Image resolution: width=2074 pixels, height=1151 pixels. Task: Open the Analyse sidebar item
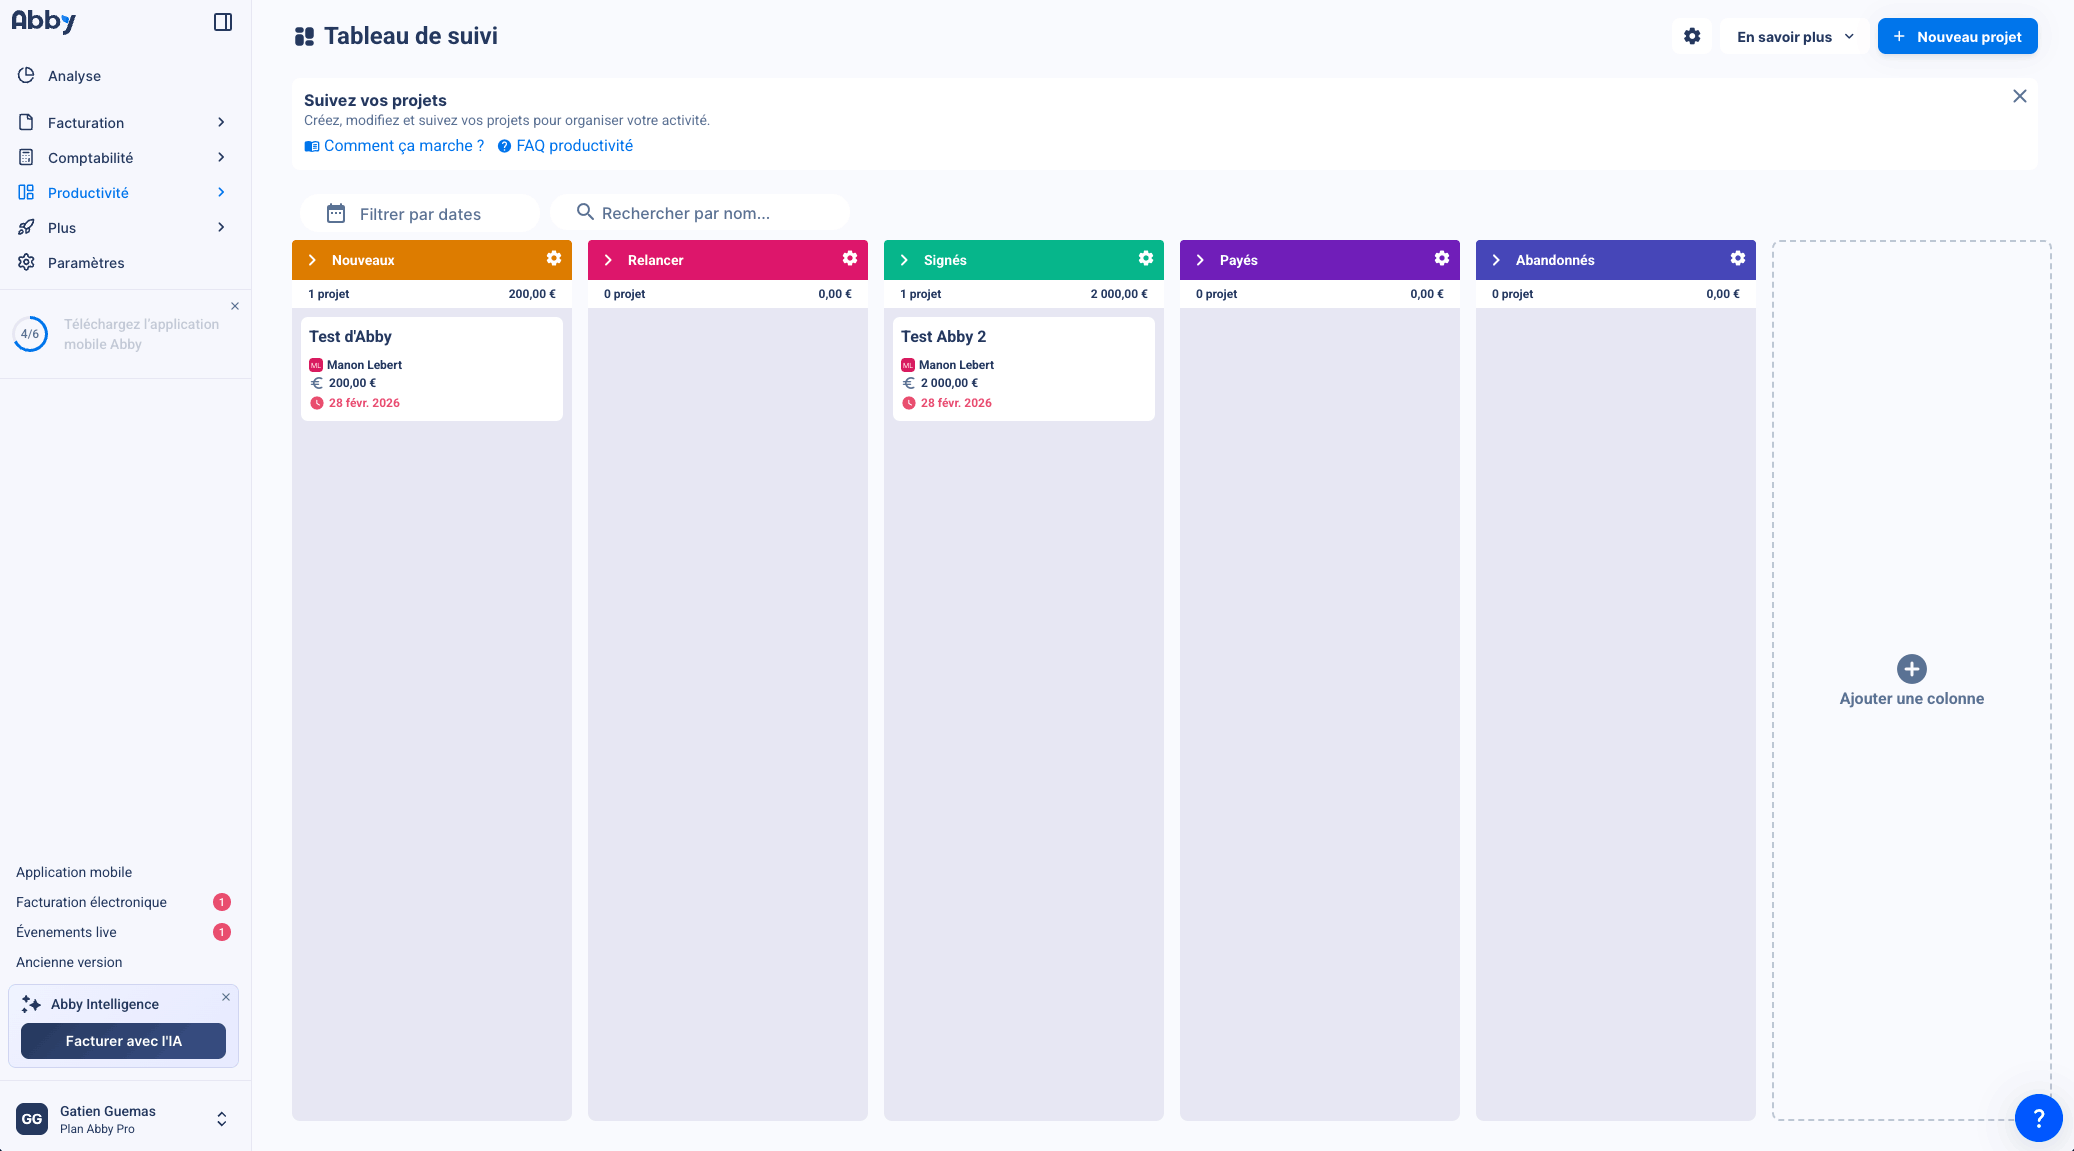[74, 76]
